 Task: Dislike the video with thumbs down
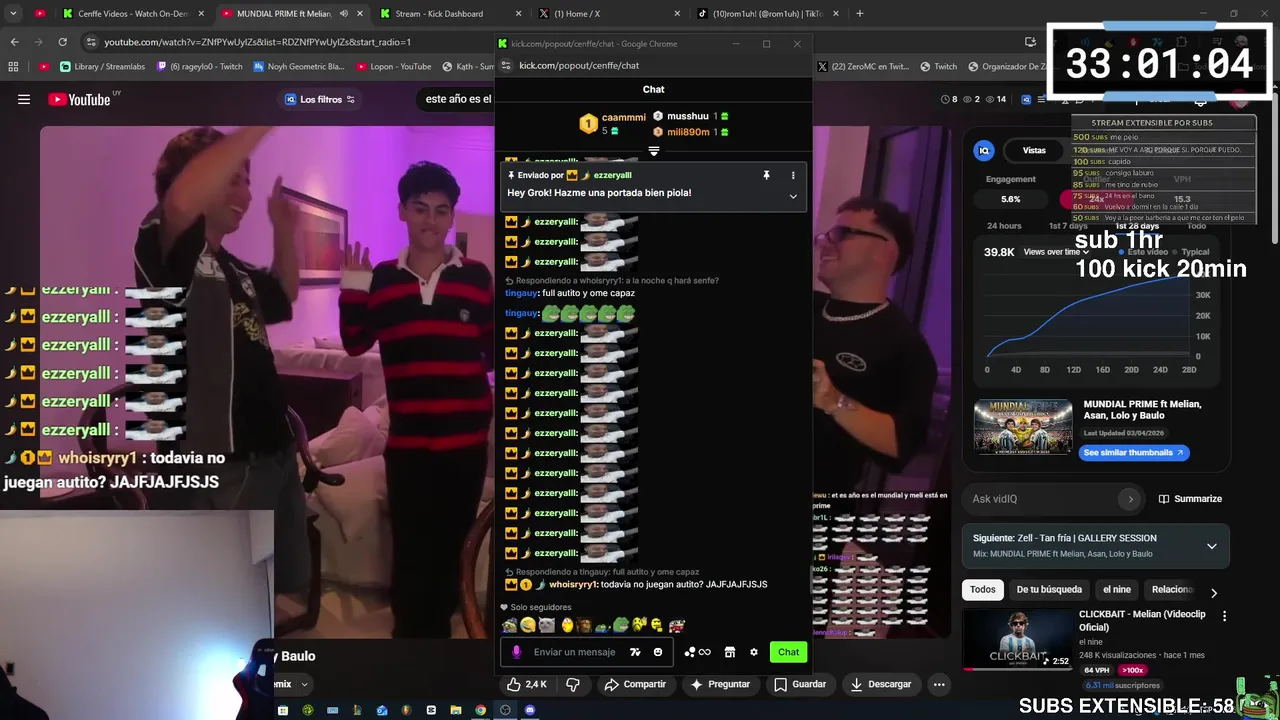pos(573,684)
